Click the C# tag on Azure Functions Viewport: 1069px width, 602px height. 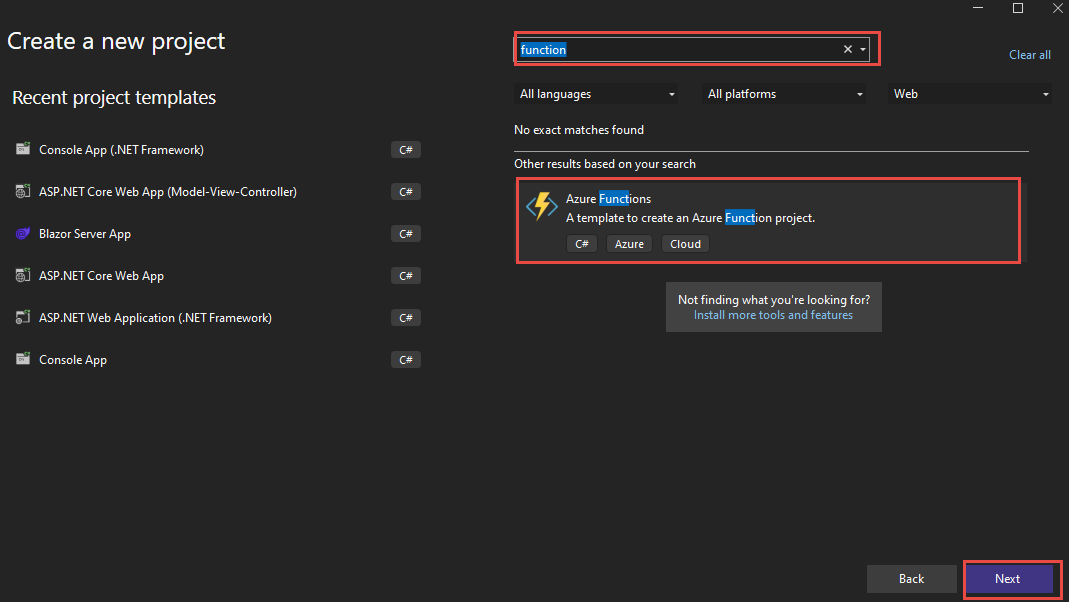[x=582, y=243]
